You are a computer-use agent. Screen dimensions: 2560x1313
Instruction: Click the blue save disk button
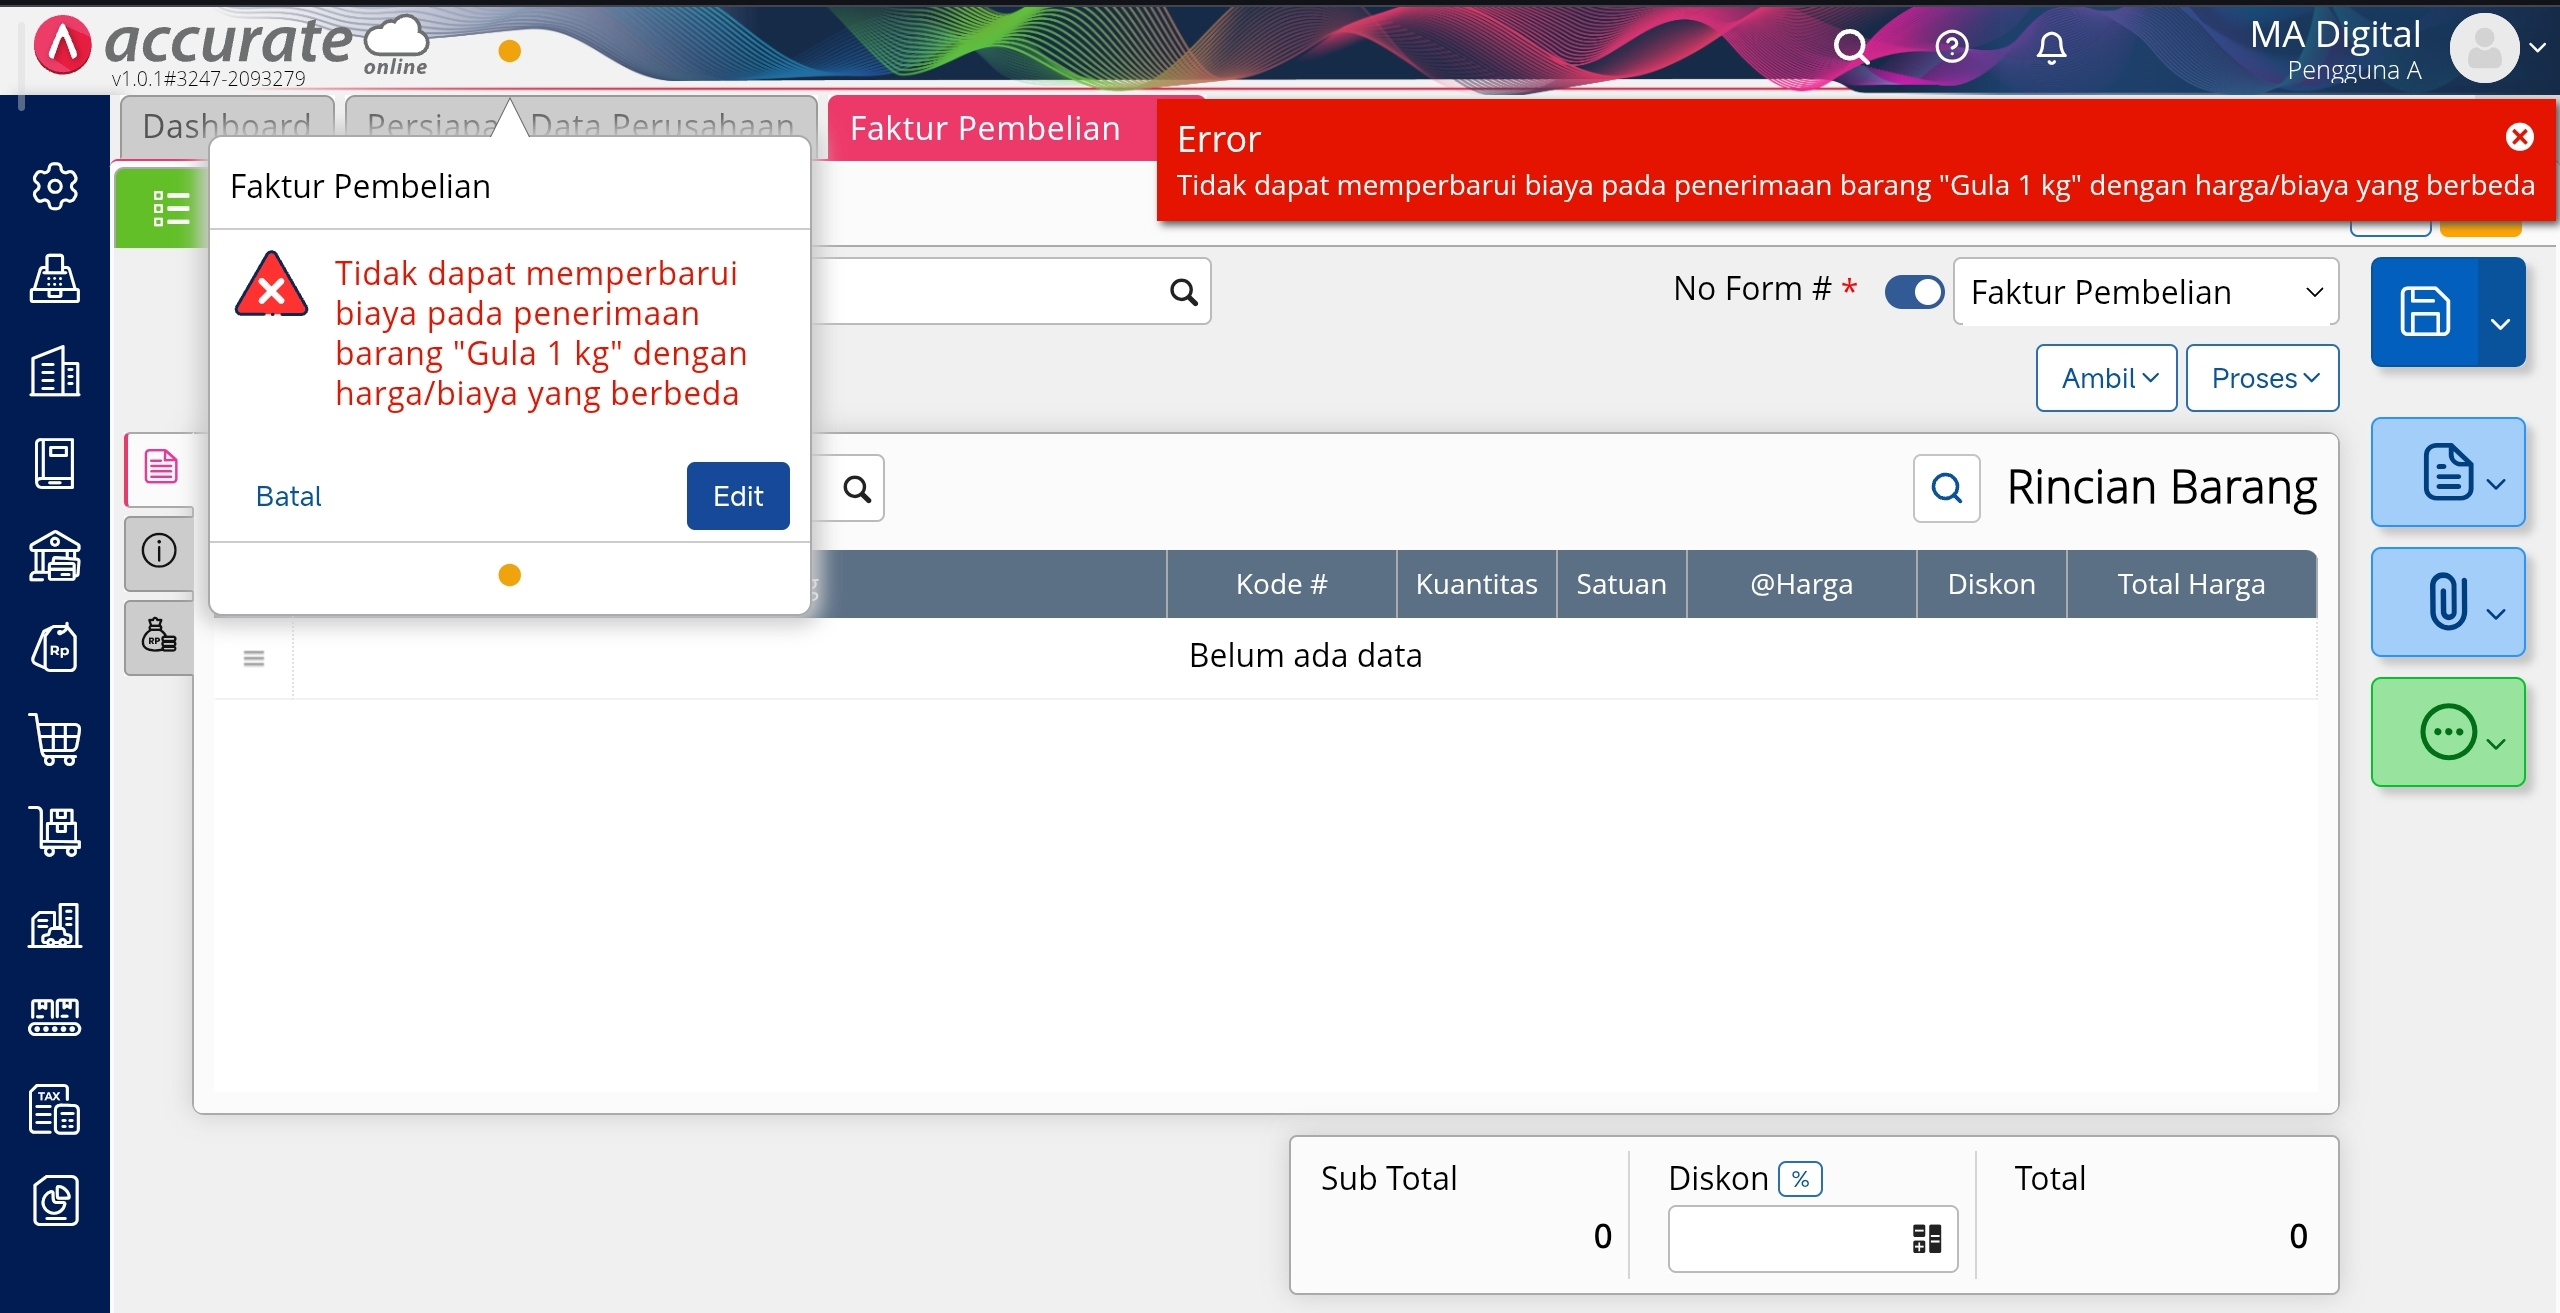tap(2425, 311)
